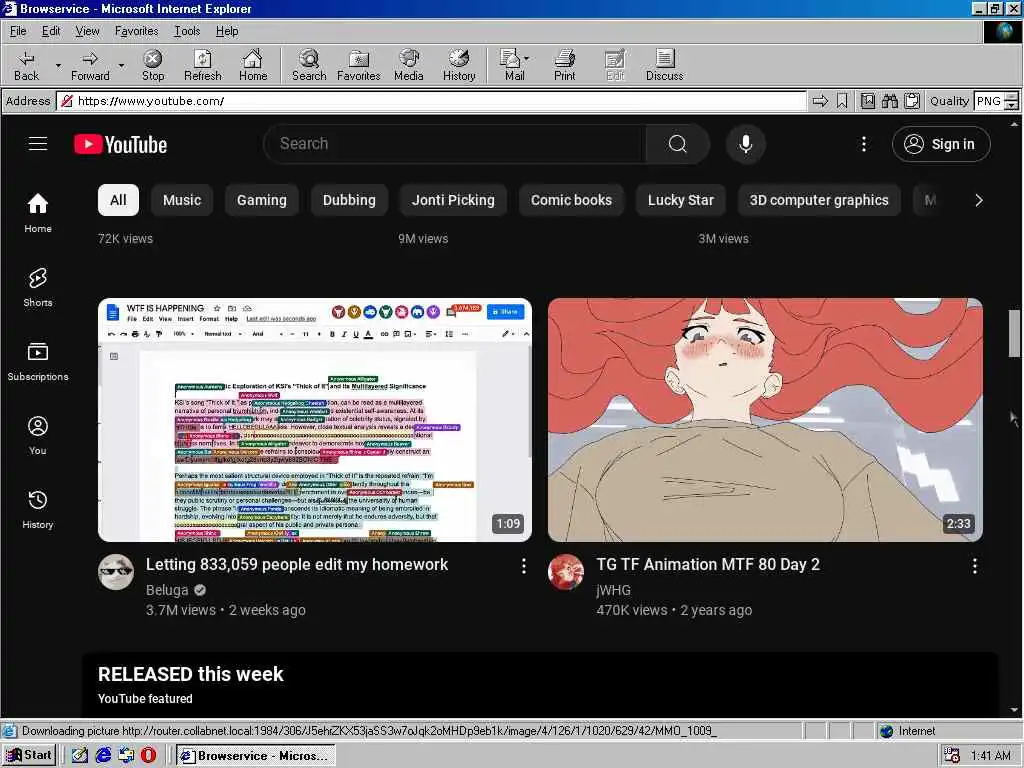This screenshot has height=768, width=1024.
Task: Open the jWHG channel link
Action: coord(613,590)
